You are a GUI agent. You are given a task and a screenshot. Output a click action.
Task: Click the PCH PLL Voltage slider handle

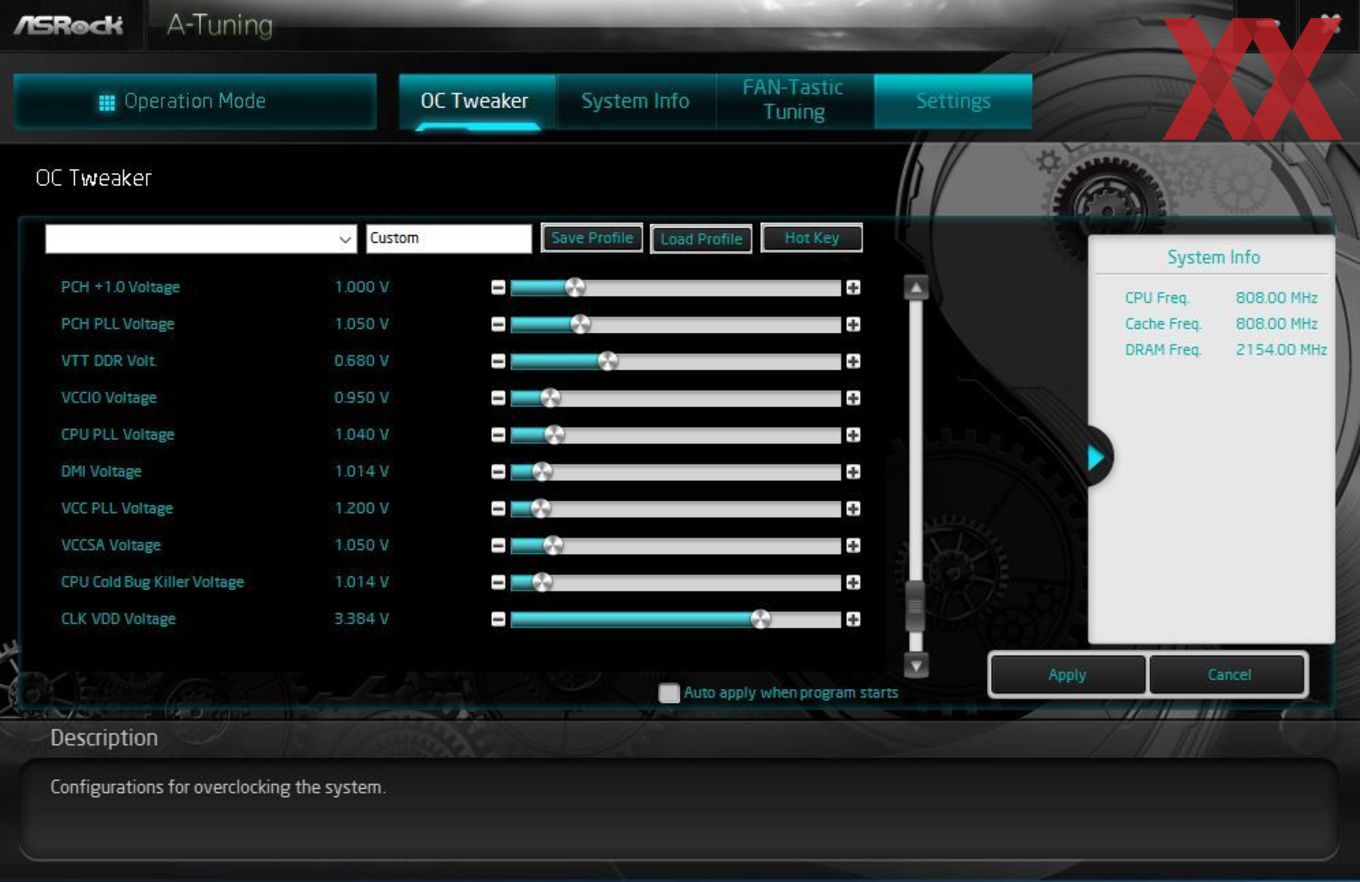580,325
